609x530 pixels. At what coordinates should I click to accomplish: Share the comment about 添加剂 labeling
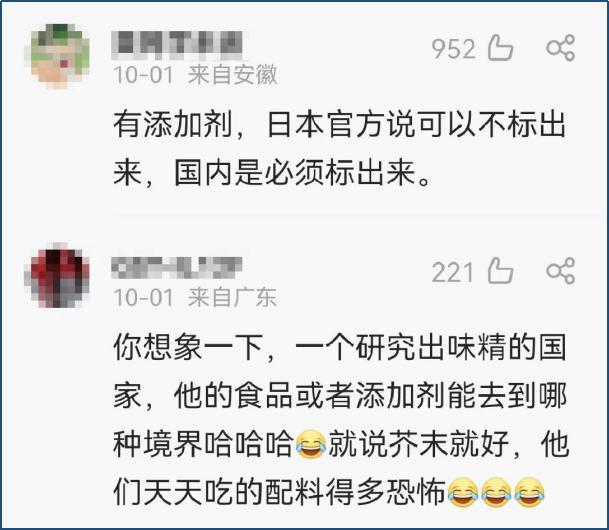[560, 48]
